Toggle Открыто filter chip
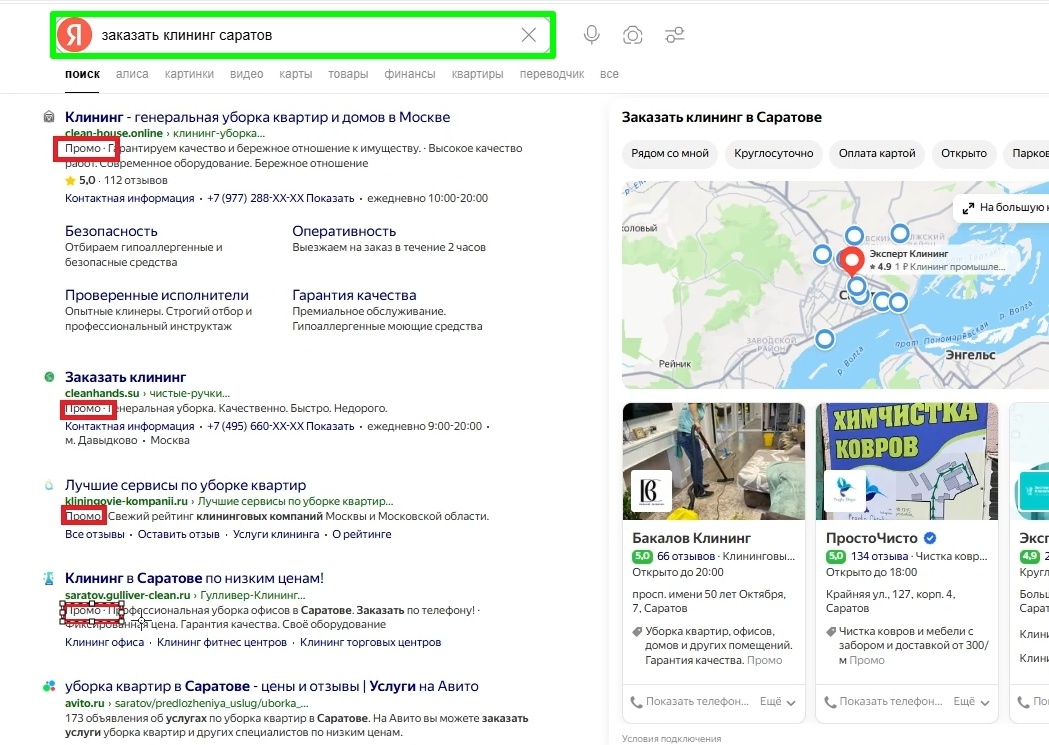The image size is (1049, 745). coord(963,153)
